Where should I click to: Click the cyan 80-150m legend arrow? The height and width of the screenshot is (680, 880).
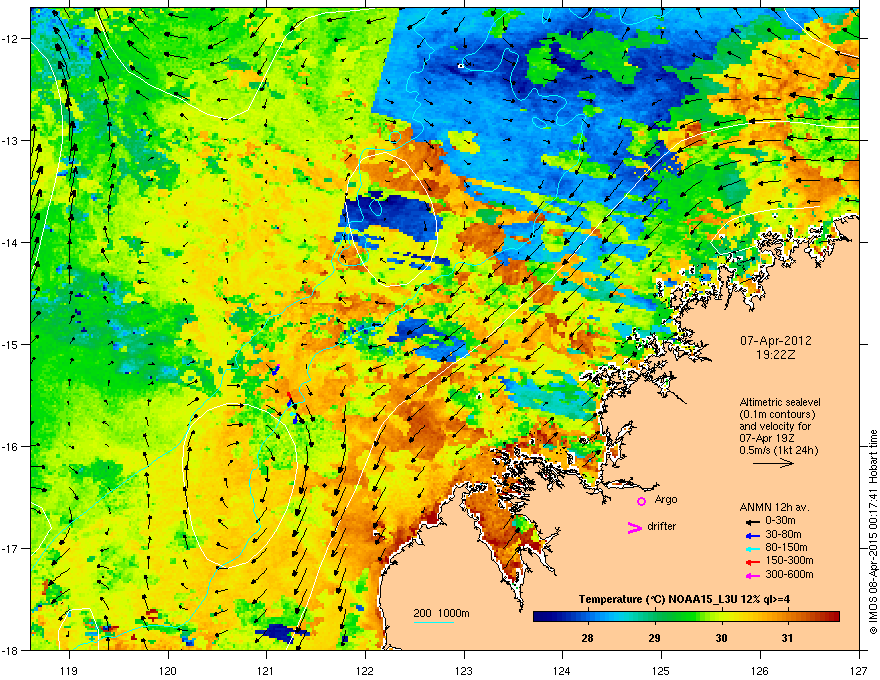753,548
